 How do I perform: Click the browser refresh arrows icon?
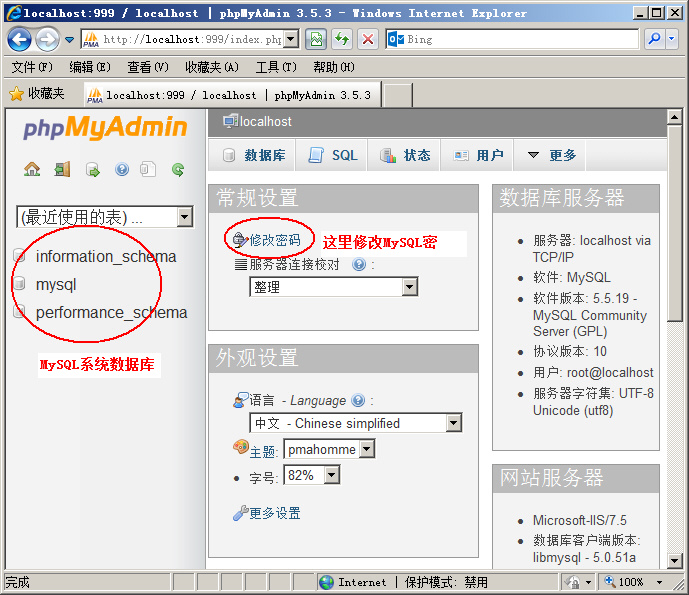click(342, 40)
